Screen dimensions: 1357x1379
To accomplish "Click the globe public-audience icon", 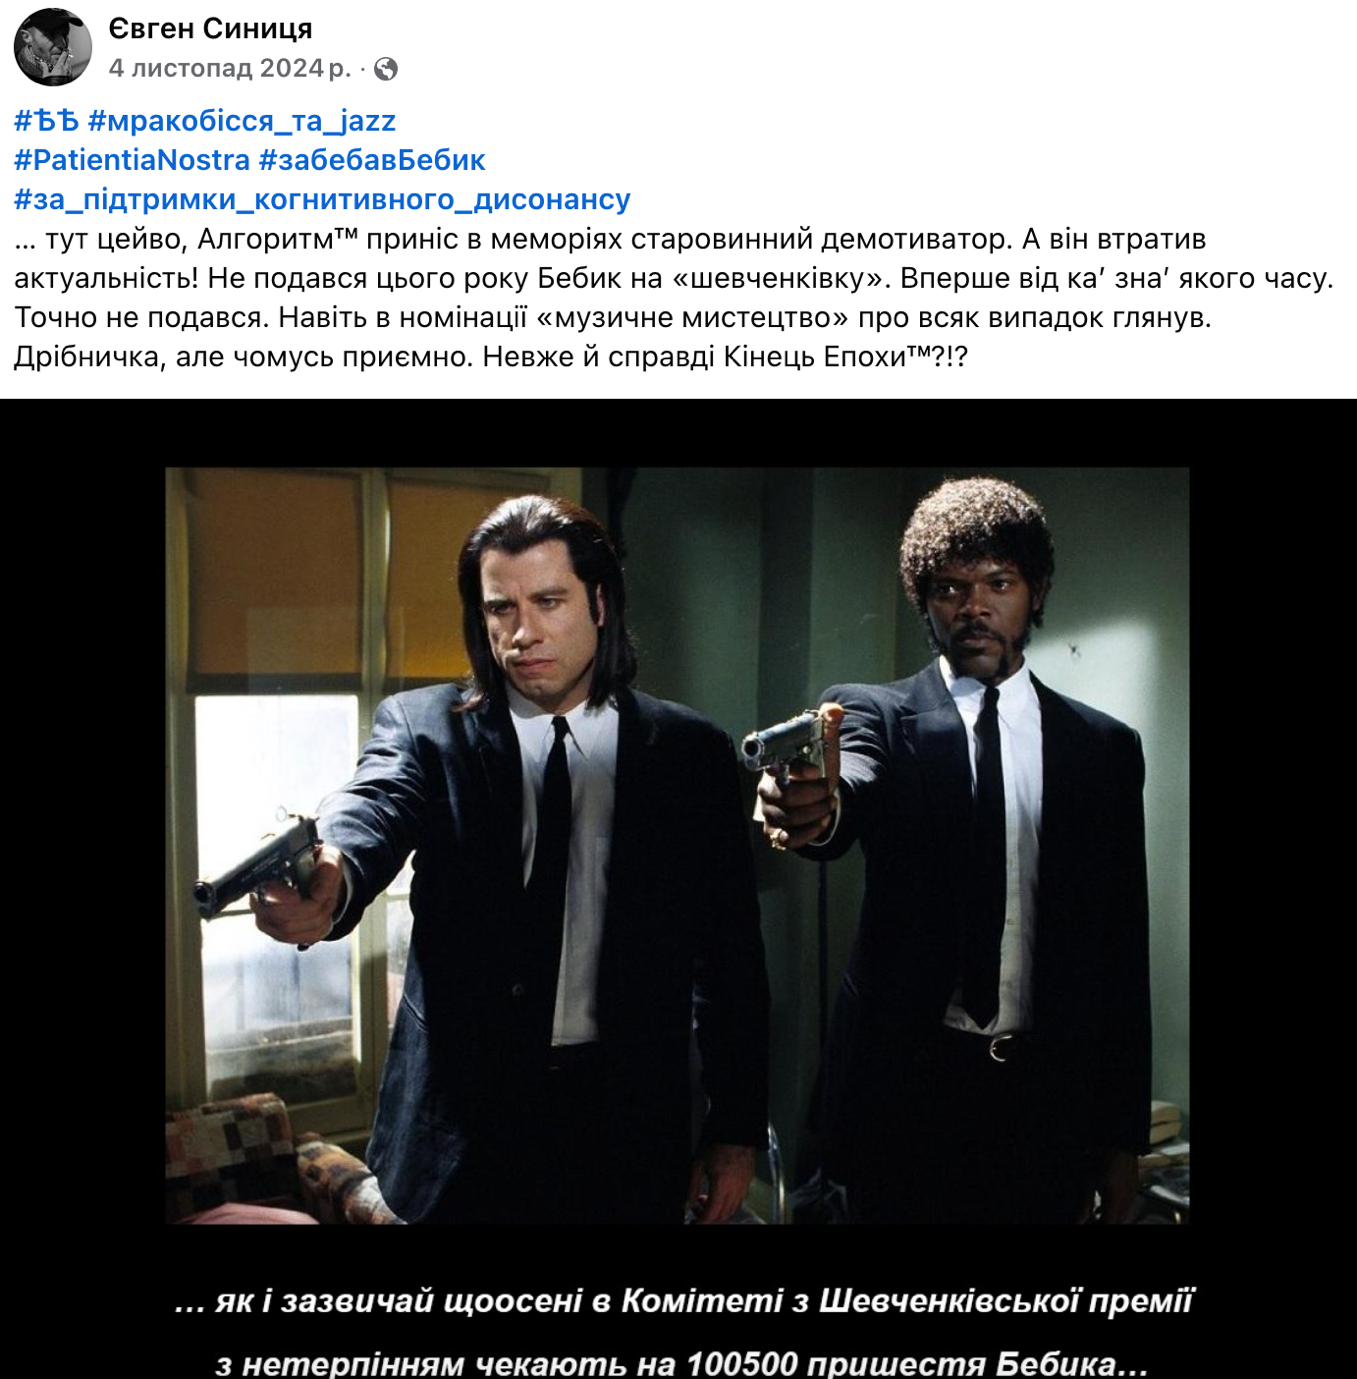I will 385,69.
